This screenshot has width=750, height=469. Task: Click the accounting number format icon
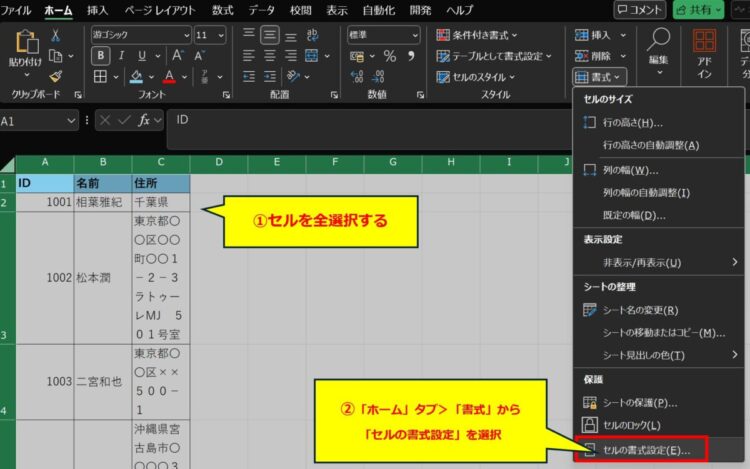point(357,56)
